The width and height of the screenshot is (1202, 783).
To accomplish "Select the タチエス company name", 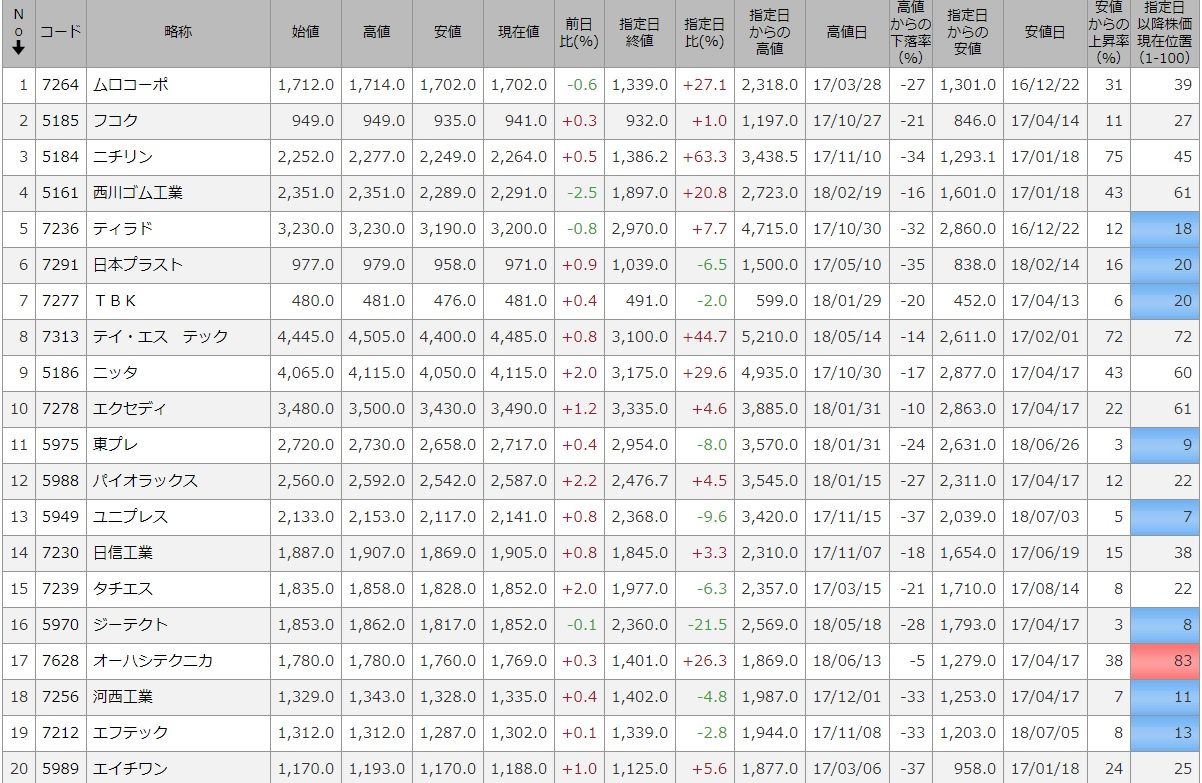I will pyautogui.click(x=122, y=589).
